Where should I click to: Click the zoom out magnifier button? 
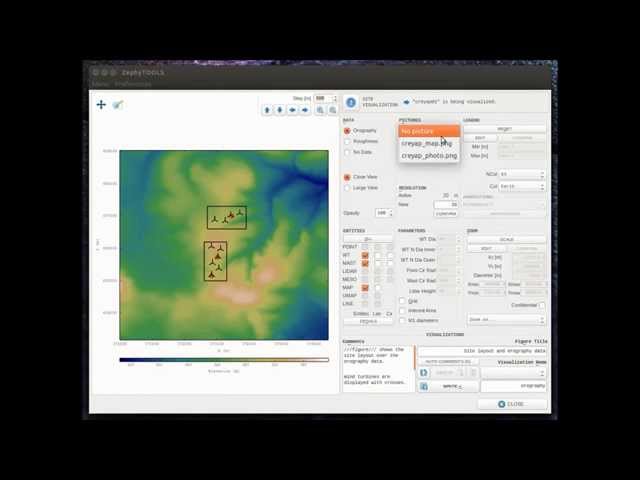pos(333,110)
